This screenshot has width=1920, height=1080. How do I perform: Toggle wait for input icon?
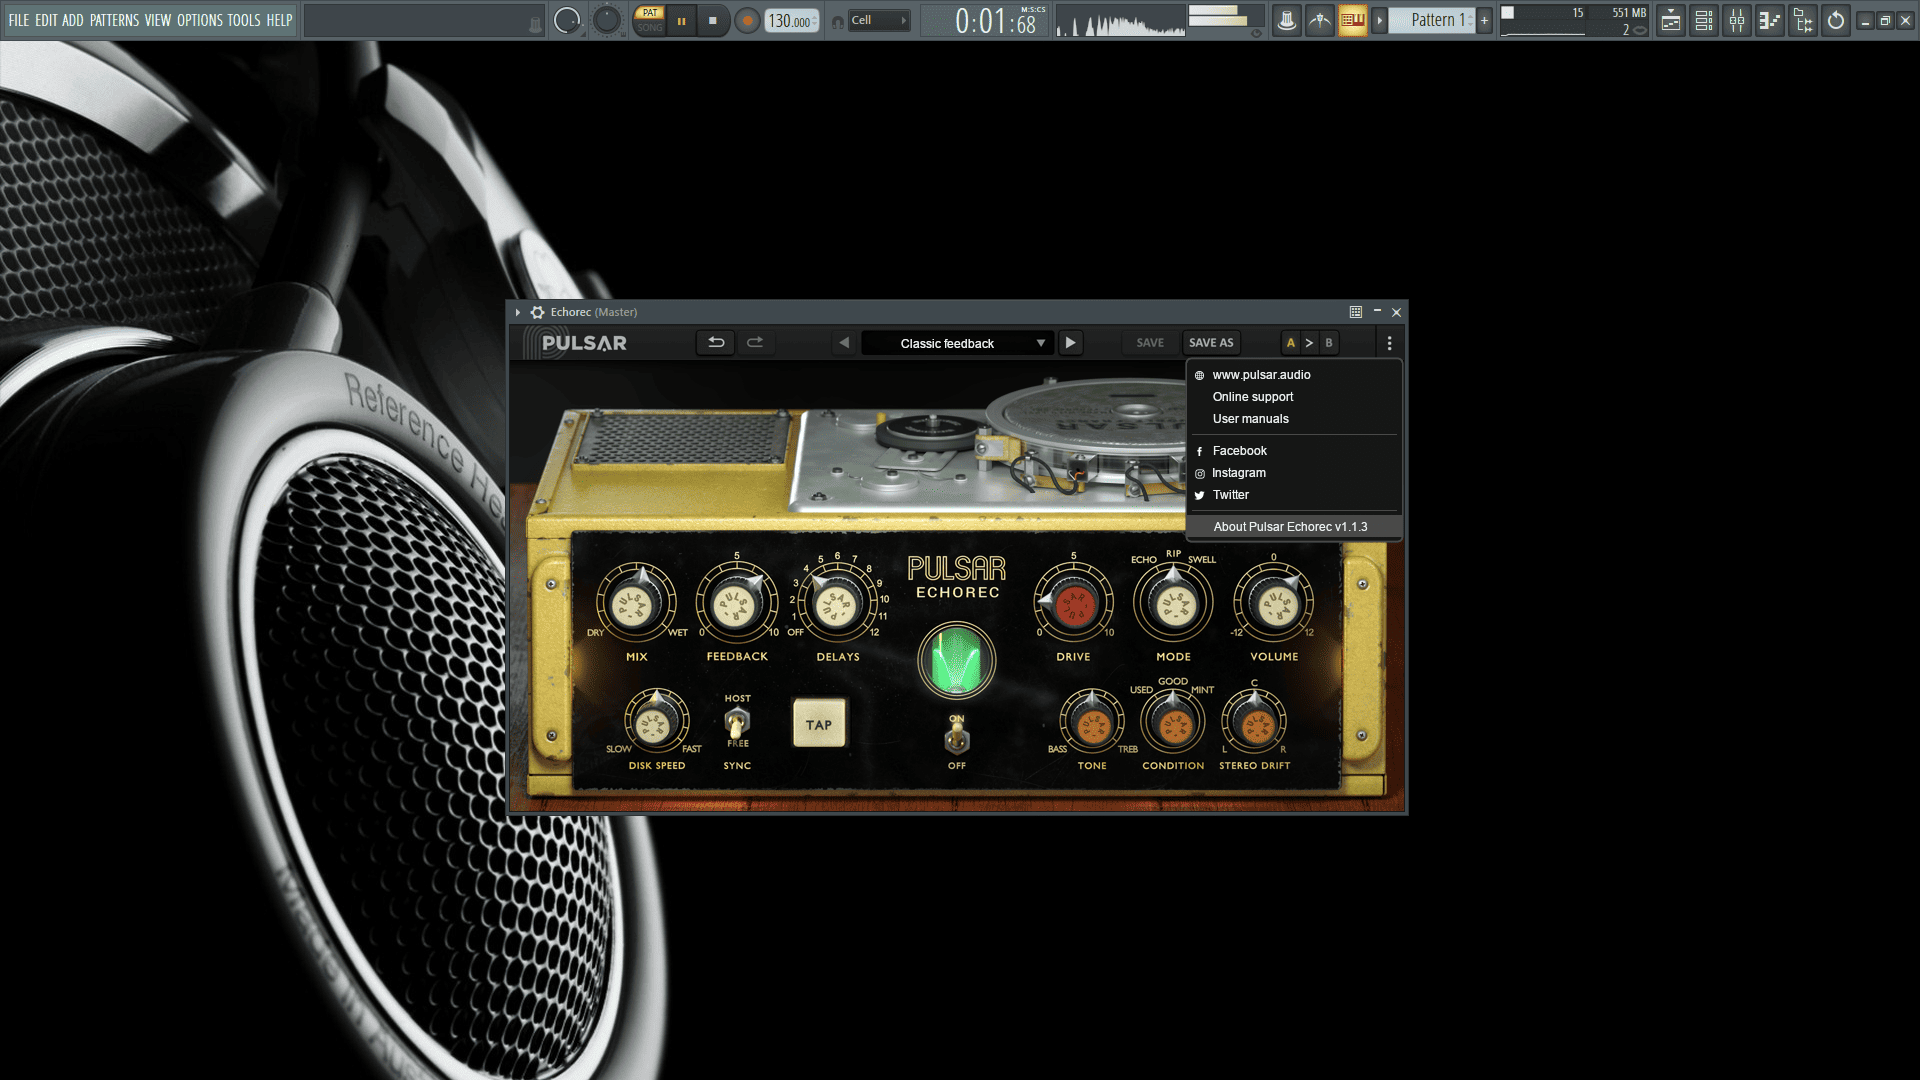click(1320, 20)
